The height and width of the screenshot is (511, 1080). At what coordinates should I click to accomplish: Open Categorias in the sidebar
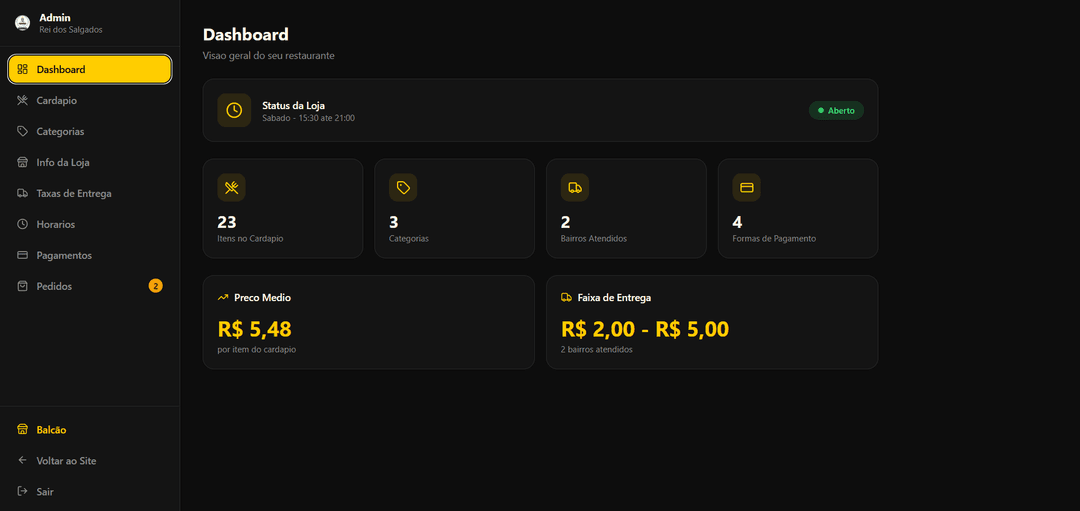pos(60,131)
